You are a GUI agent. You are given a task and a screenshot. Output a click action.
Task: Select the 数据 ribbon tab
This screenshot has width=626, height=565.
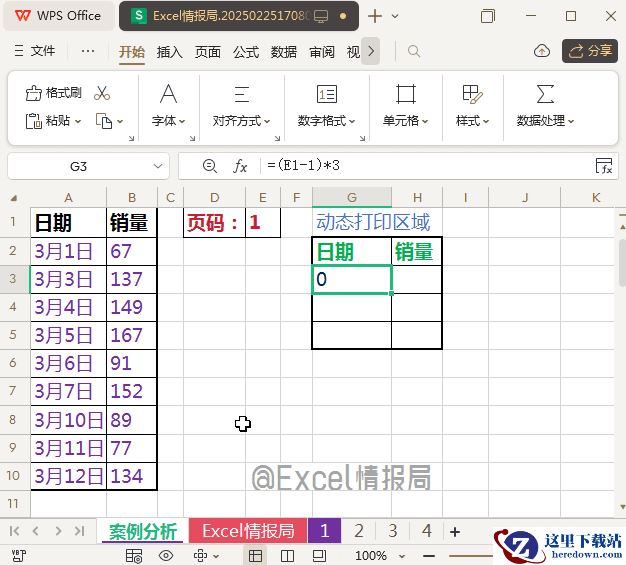(284, 52)
